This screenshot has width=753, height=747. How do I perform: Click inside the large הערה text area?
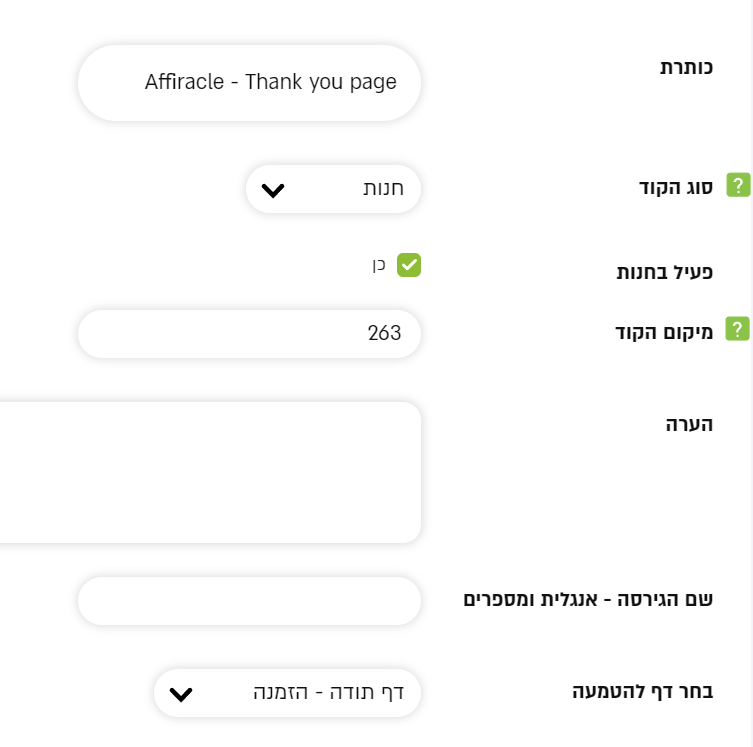click(210, 472)
